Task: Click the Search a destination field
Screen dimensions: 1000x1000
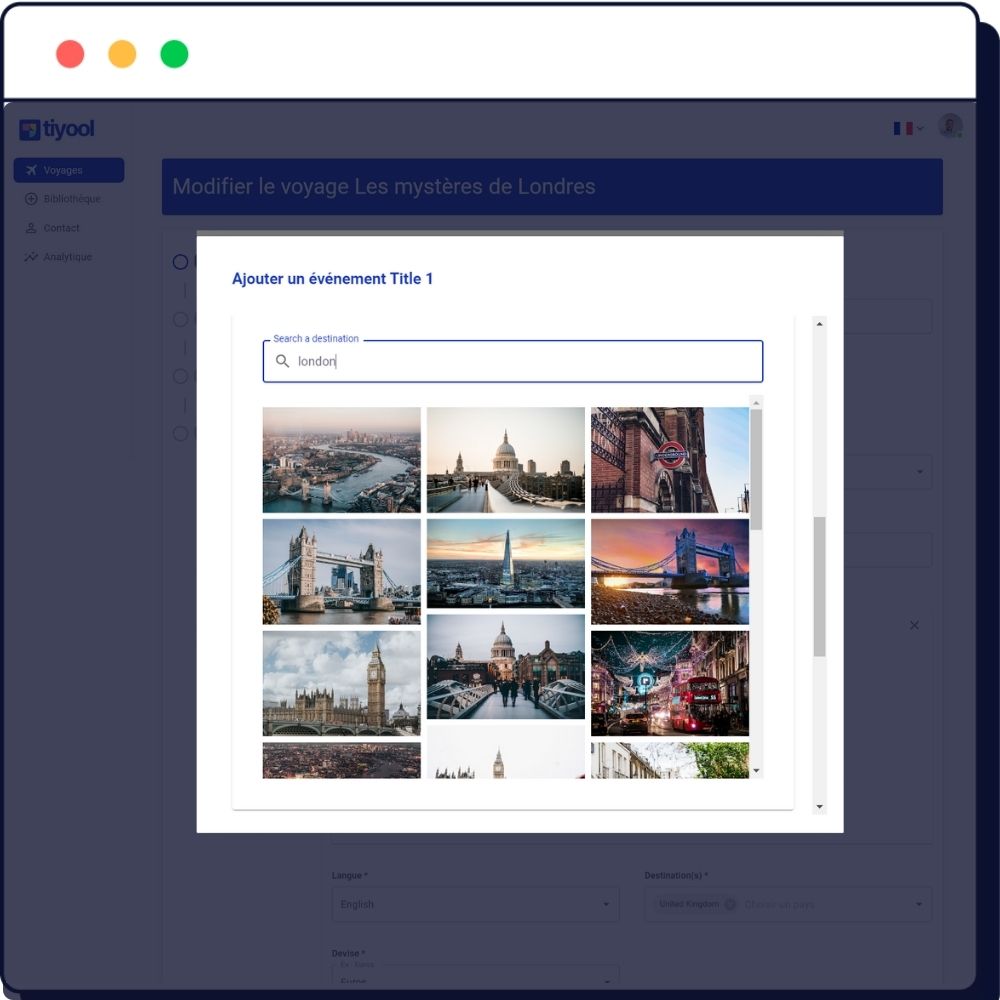Action: coord(513,362)
